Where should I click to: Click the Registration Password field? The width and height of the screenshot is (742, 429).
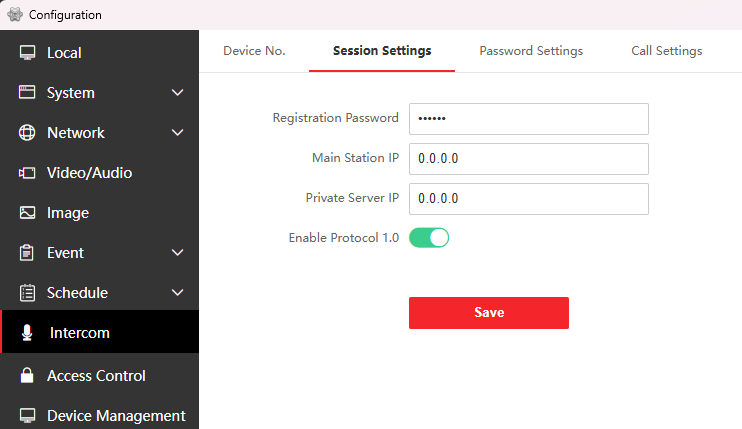[528, 119]
